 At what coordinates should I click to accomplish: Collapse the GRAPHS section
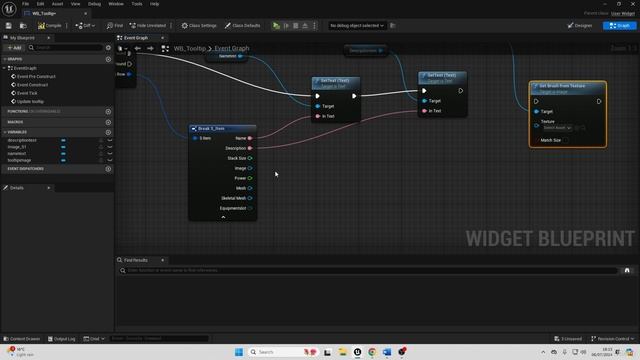pos(5,59)
